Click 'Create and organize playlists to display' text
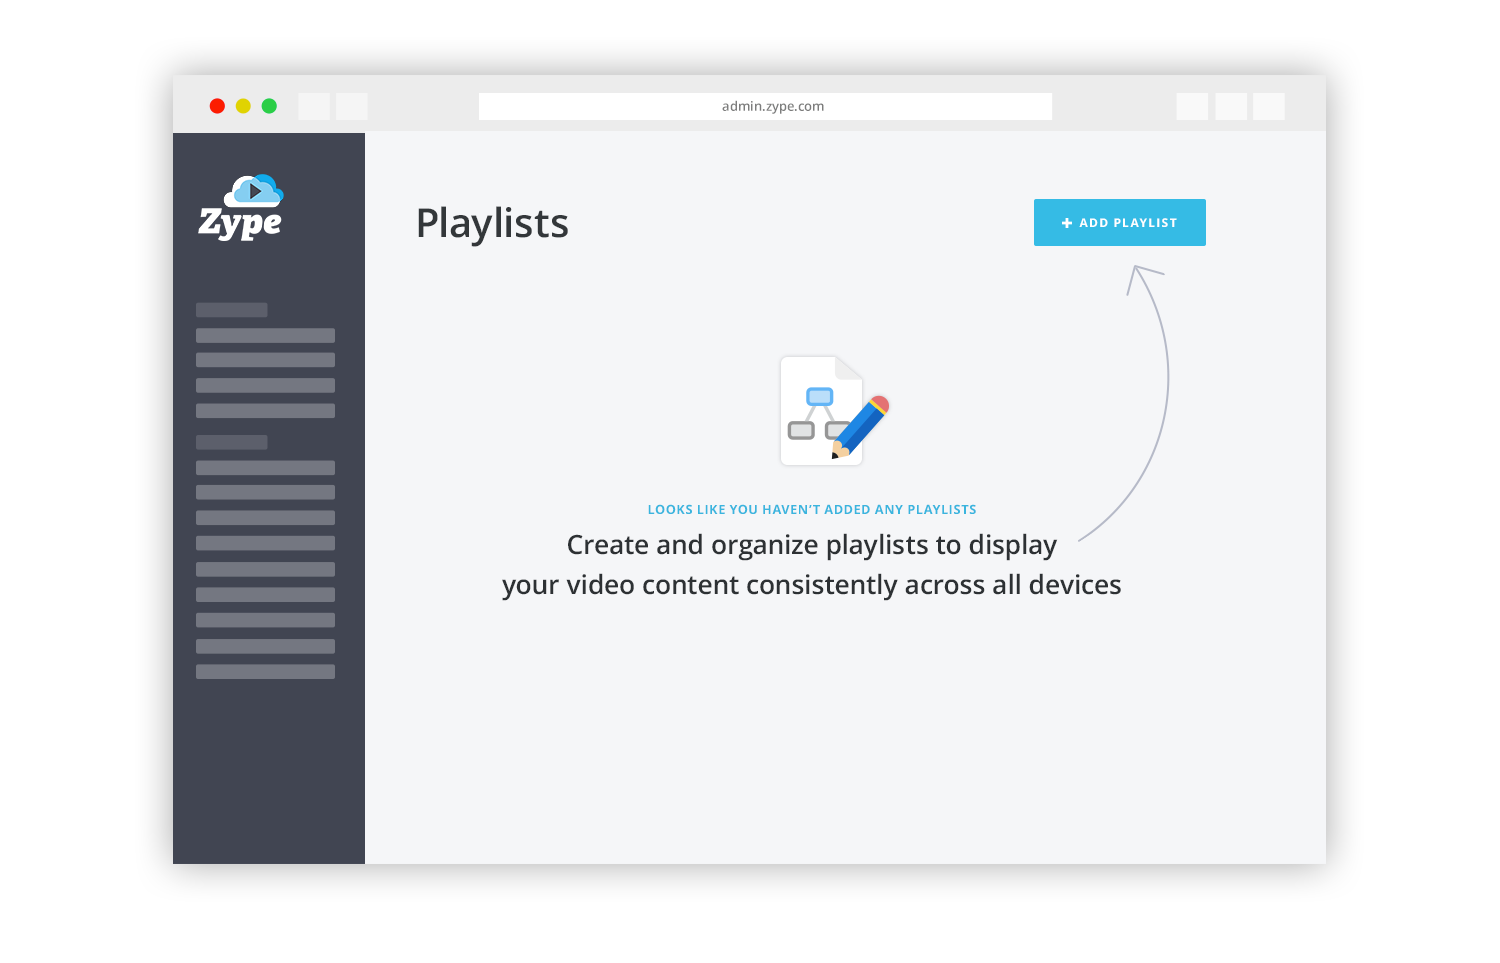1500x963 pixels. (x=812, y=545)
